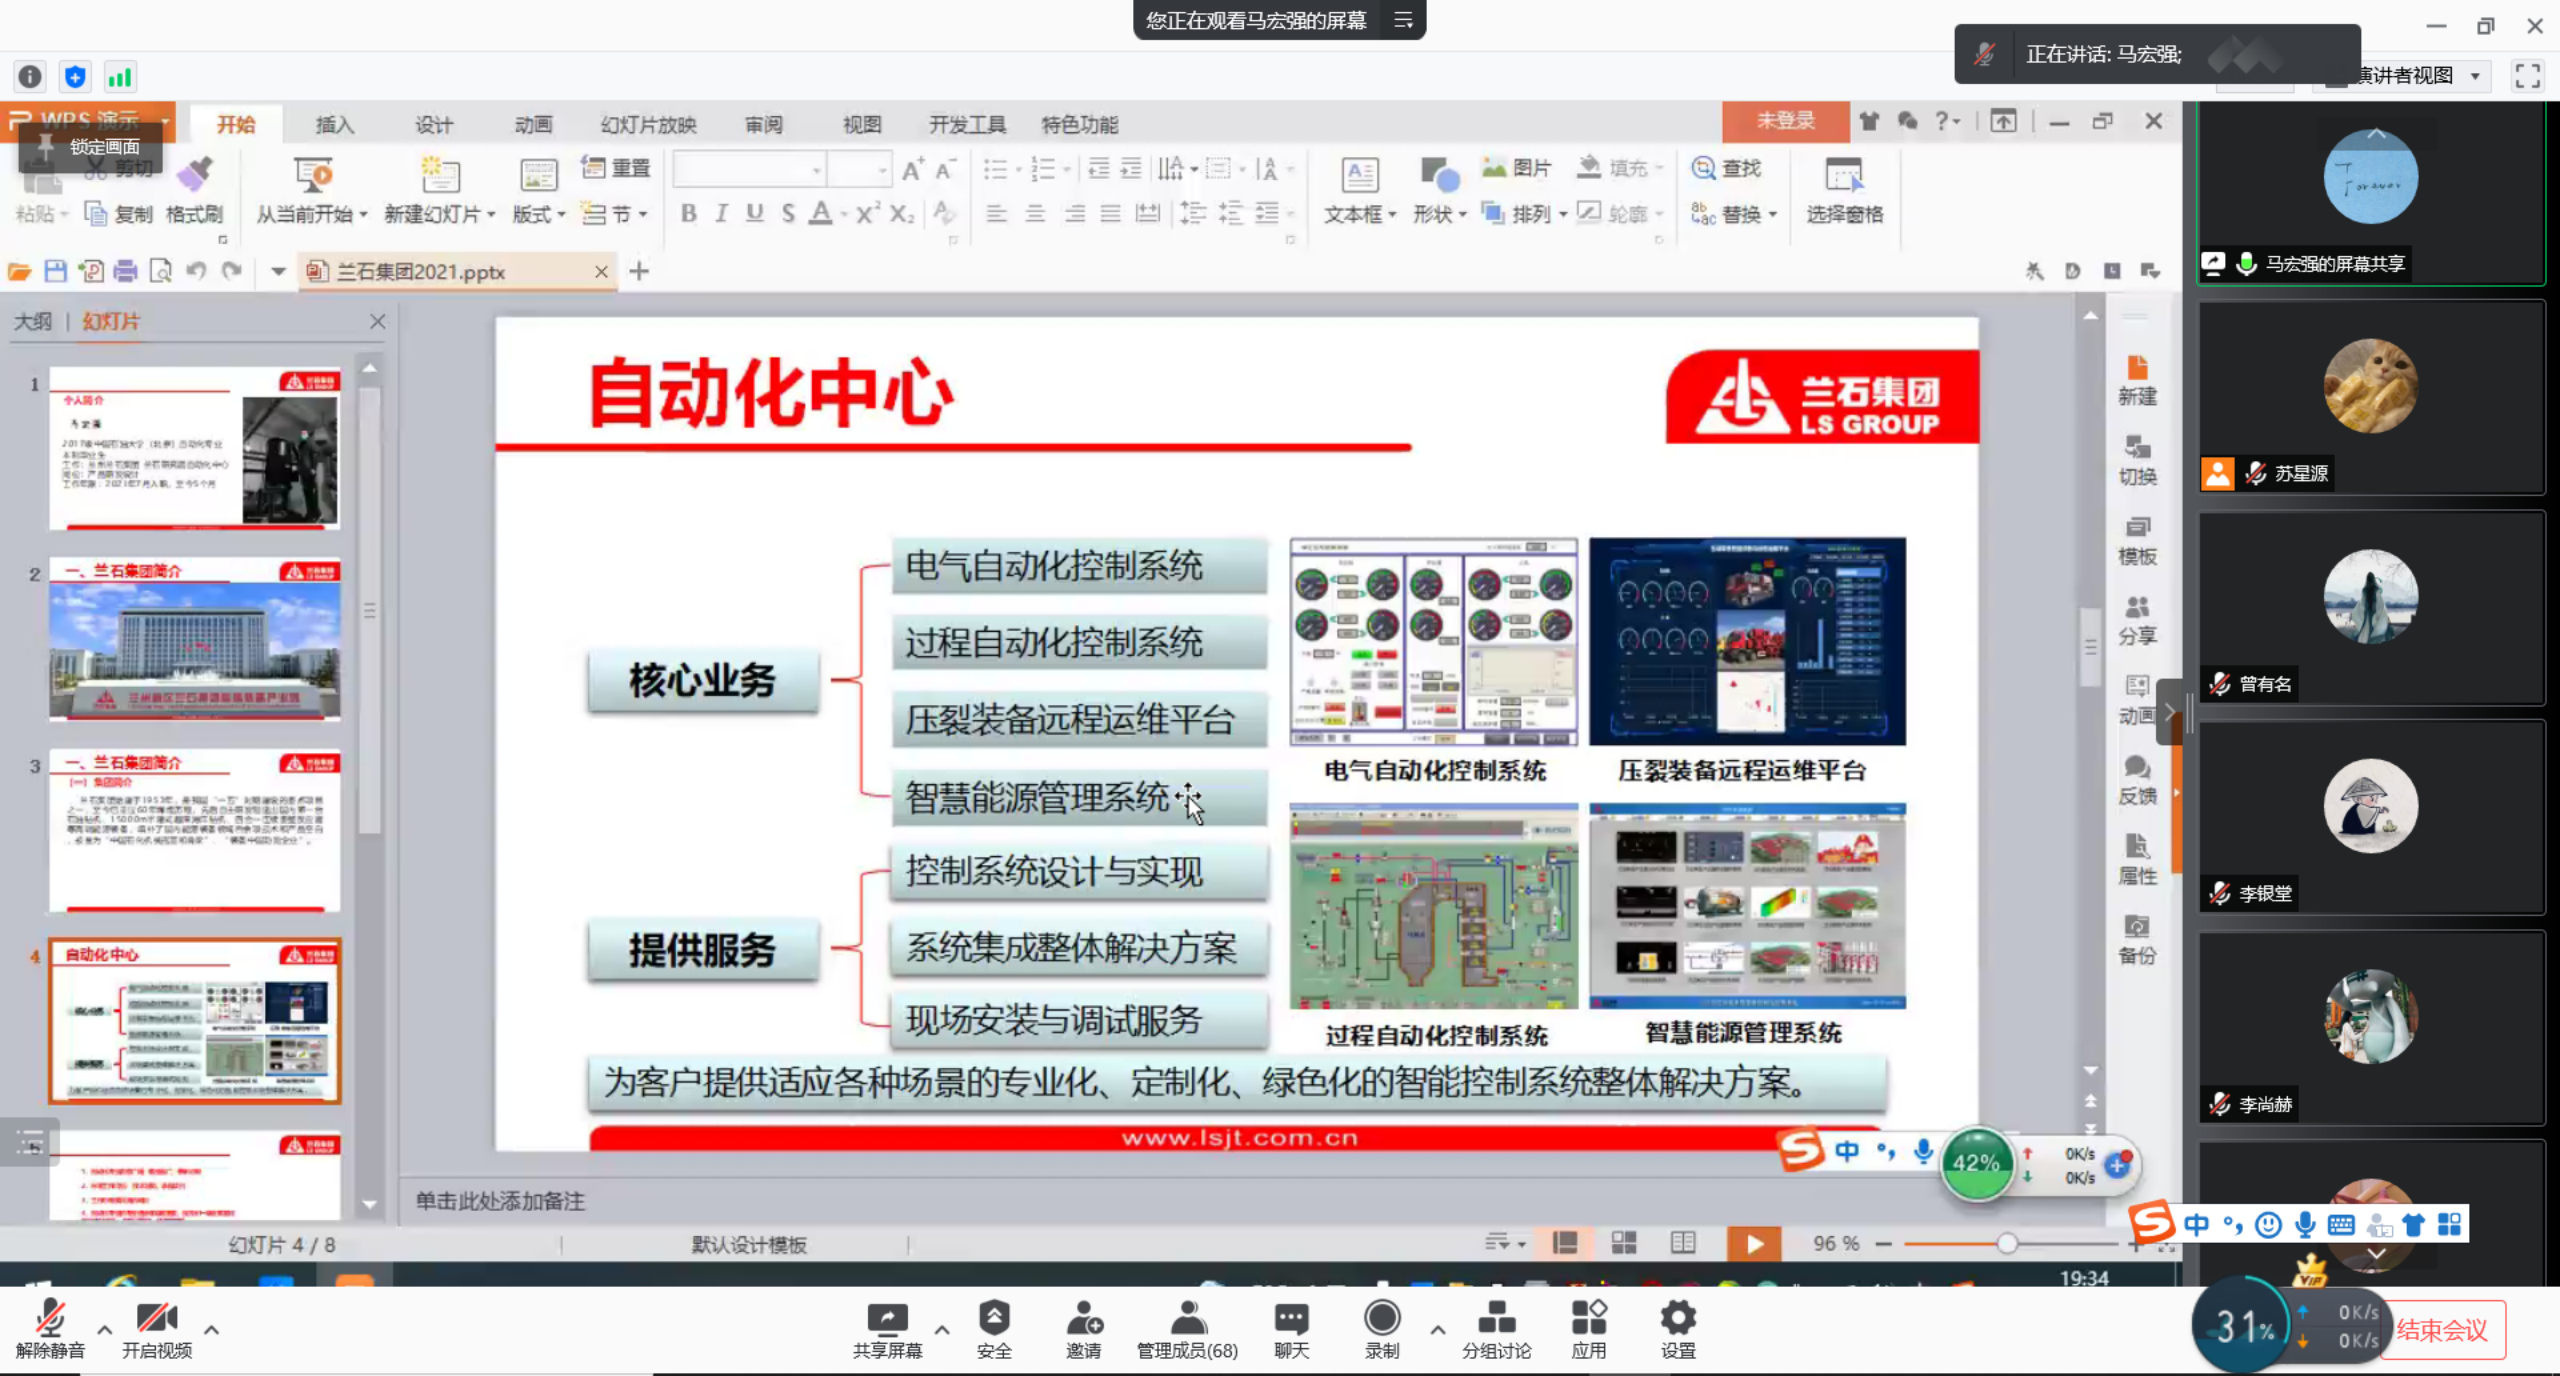End the meeting with 结束会议
Screen dimensions: 2560x1376
2443,1330
